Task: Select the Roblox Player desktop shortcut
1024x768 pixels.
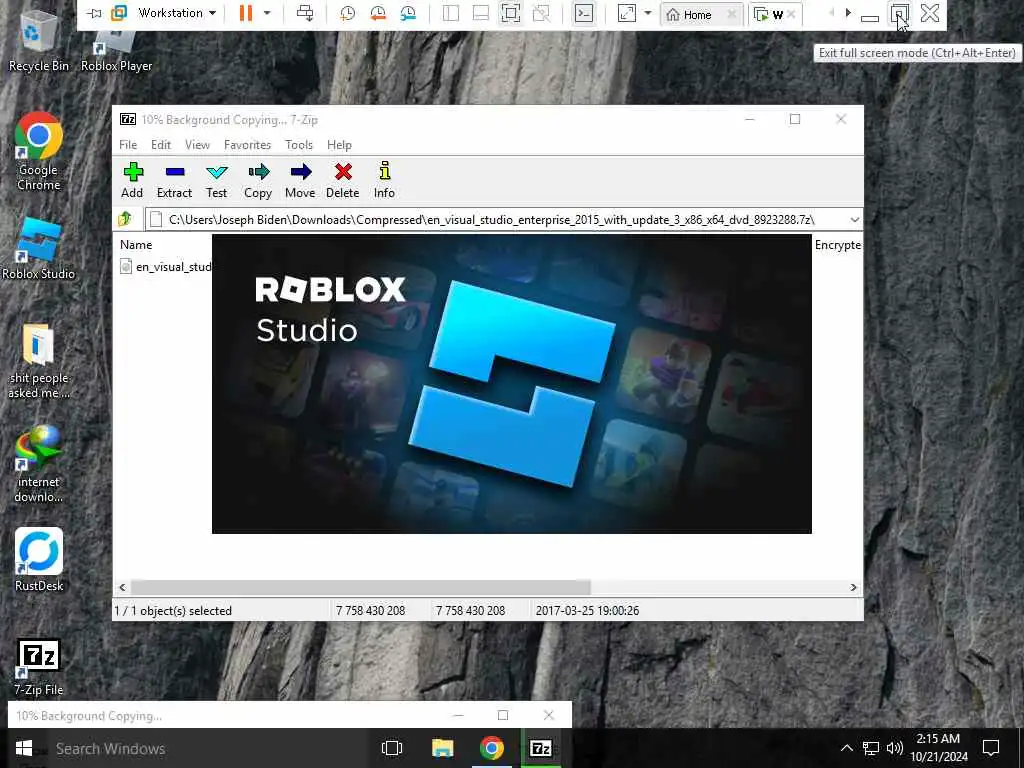Action: click(116, 51)
